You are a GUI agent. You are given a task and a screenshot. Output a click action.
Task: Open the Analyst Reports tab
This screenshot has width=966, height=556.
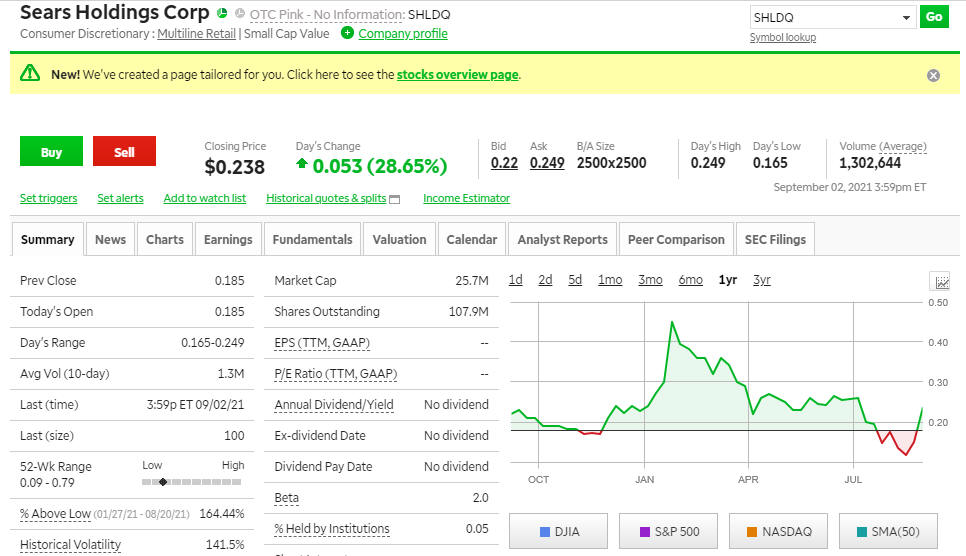tap(562, 239)
